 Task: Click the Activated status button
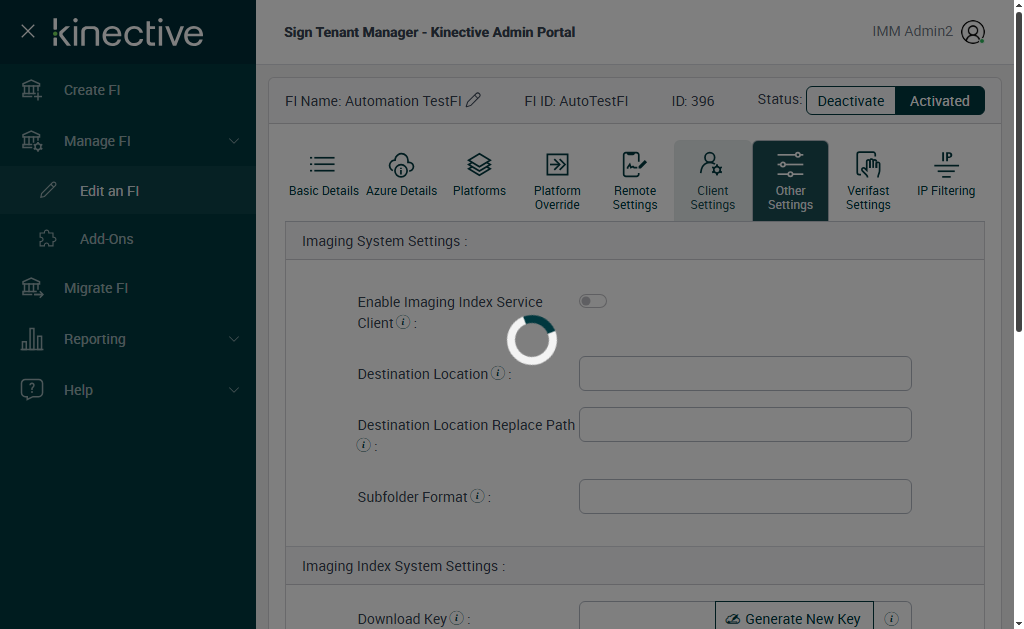[939, 101]
